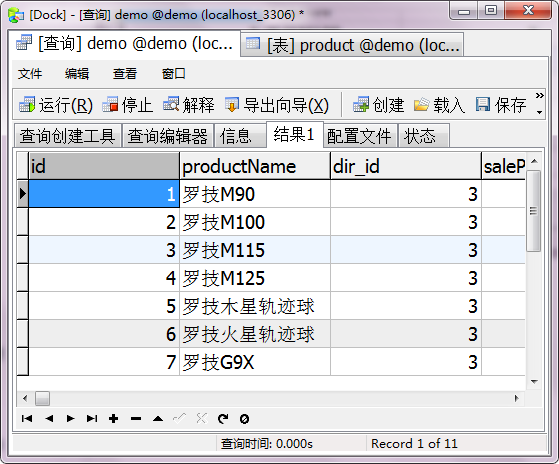The height and width of the screenshot is (464, 559).
Task: Click the id column header
Action: point(104,166)
